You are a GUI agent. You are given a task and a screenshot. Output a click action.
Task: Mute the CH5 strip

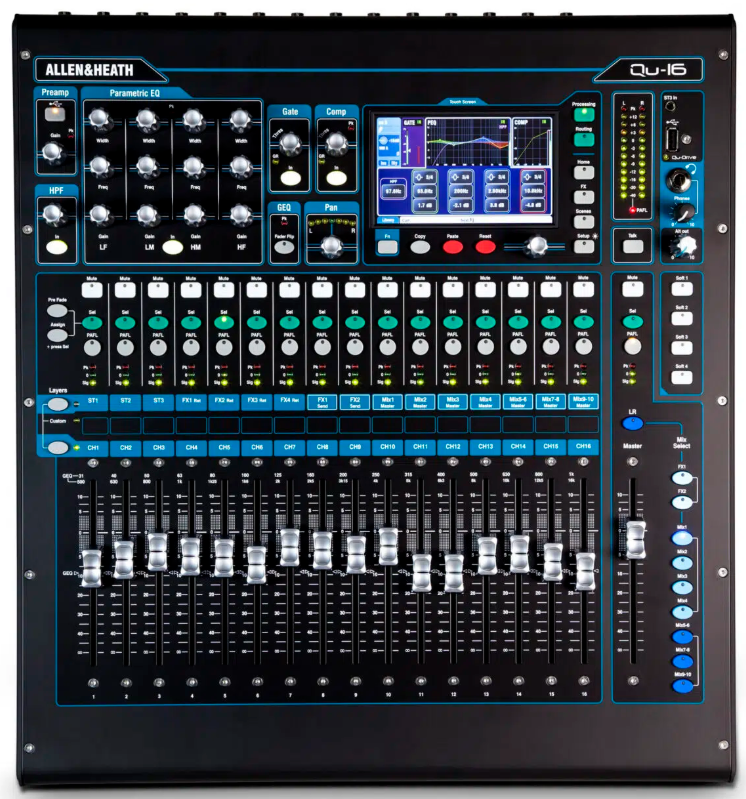click(224, 290)
